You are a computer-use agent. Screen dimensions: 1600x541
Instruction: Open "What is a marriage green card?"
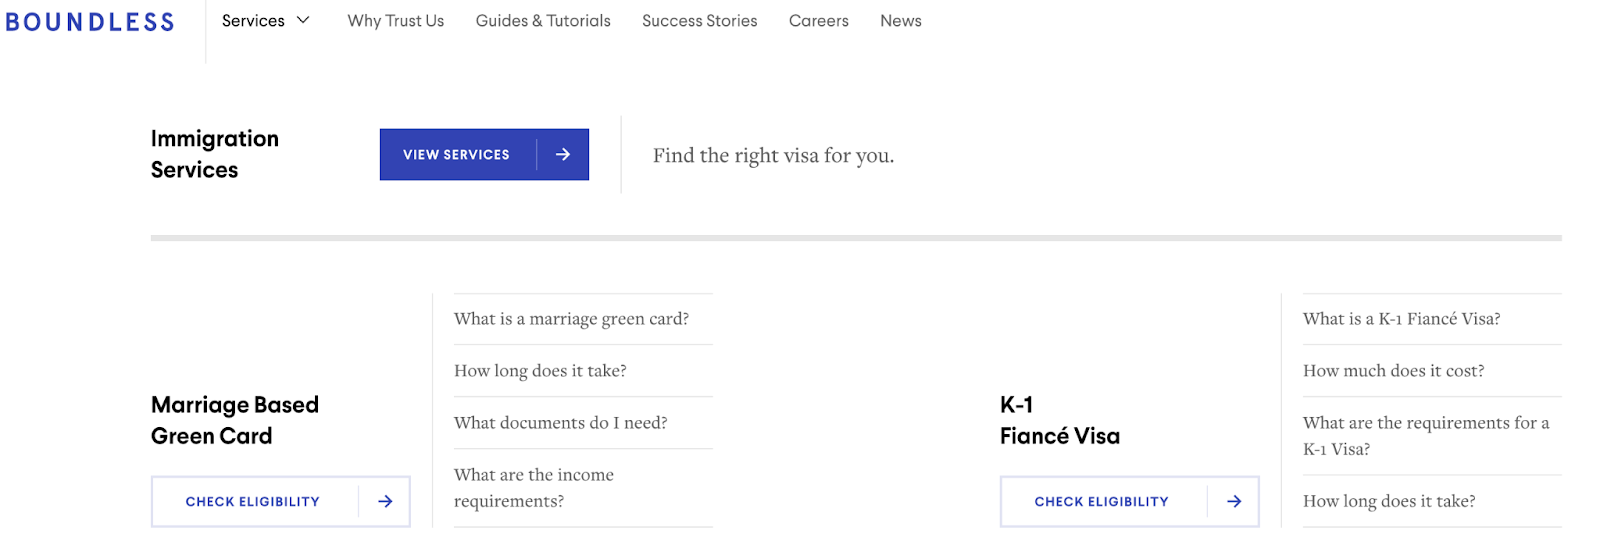[571, 319]
